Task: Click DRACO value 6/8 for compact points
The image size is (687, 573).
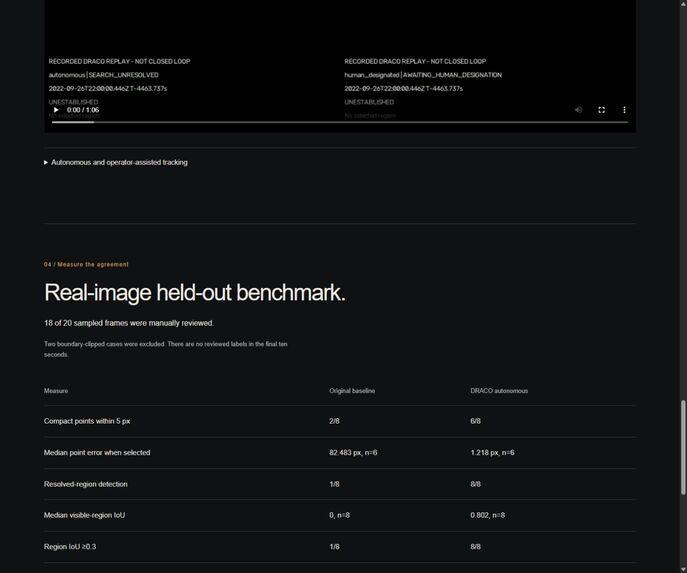Action: coord(475,421)
